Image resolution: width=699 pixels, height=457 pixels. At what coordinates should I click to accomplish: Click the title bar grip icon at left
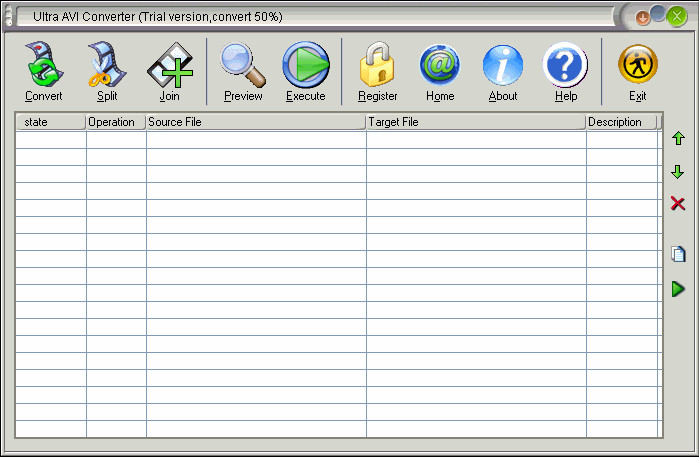tap(9, 16)
